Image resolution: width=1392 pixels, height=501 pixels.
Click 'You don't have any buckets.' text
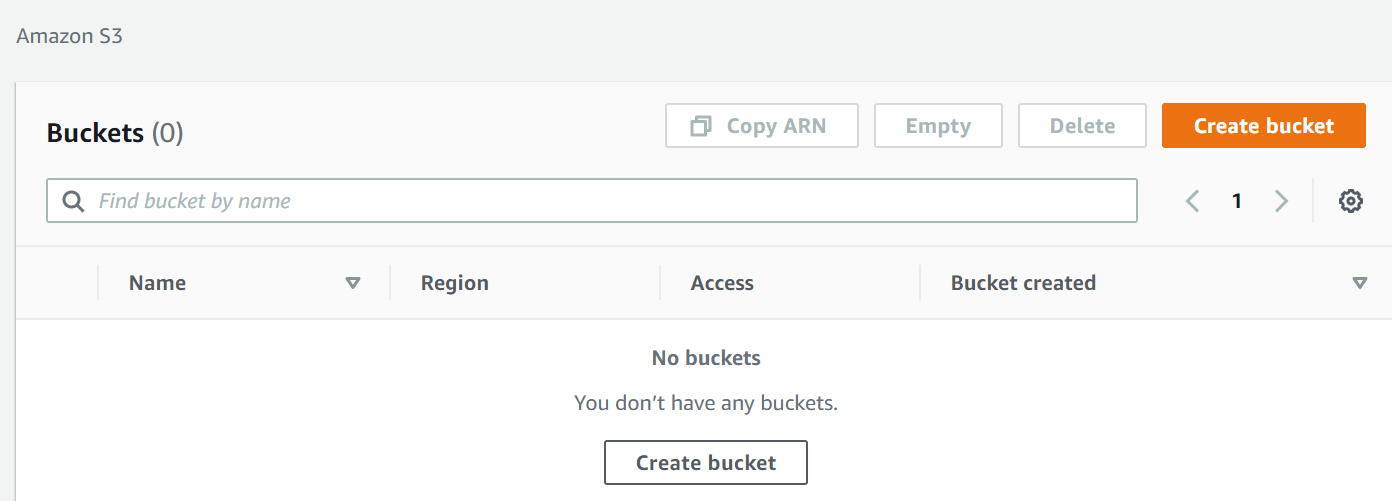click(706, 403)
